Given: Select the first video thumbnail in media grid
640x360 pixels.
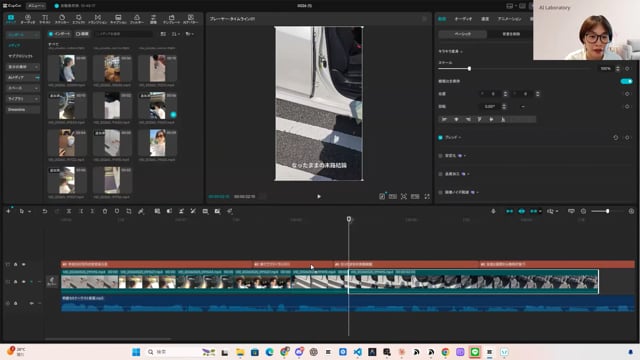Looking at the screenshot, I should coord(67,69).
